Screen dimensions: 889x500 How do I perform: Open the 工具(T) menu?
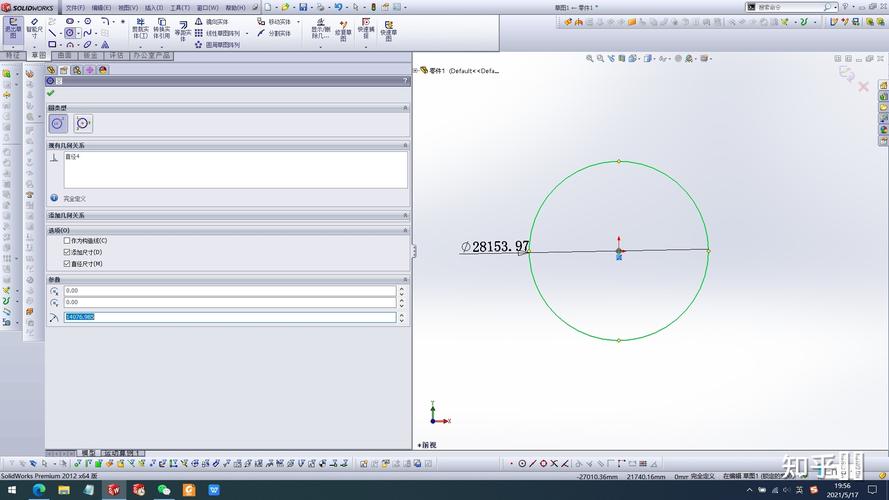pyautogui.click(x=180, y=7)
